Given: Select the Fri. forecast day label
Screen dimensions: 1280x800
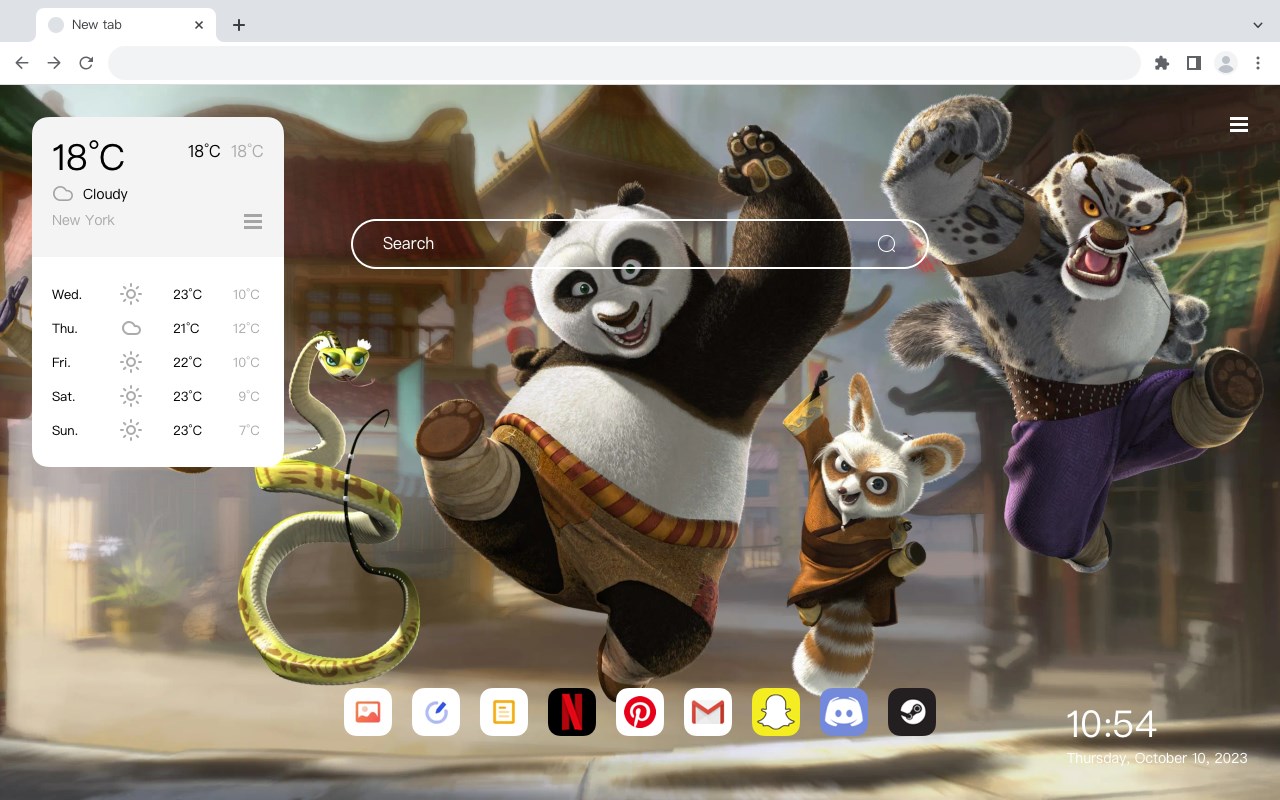Looking at the screenshot, I should point(61,363).
